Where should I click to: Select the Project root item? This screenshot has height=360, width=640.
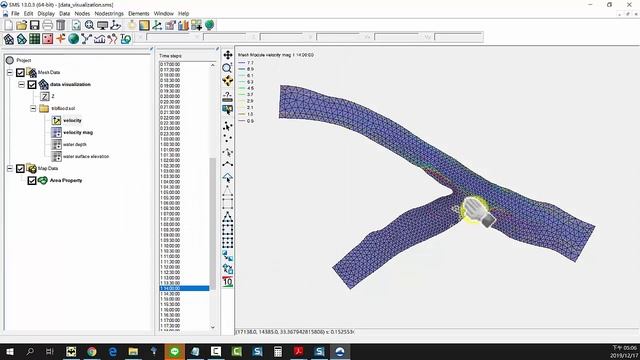24,60
